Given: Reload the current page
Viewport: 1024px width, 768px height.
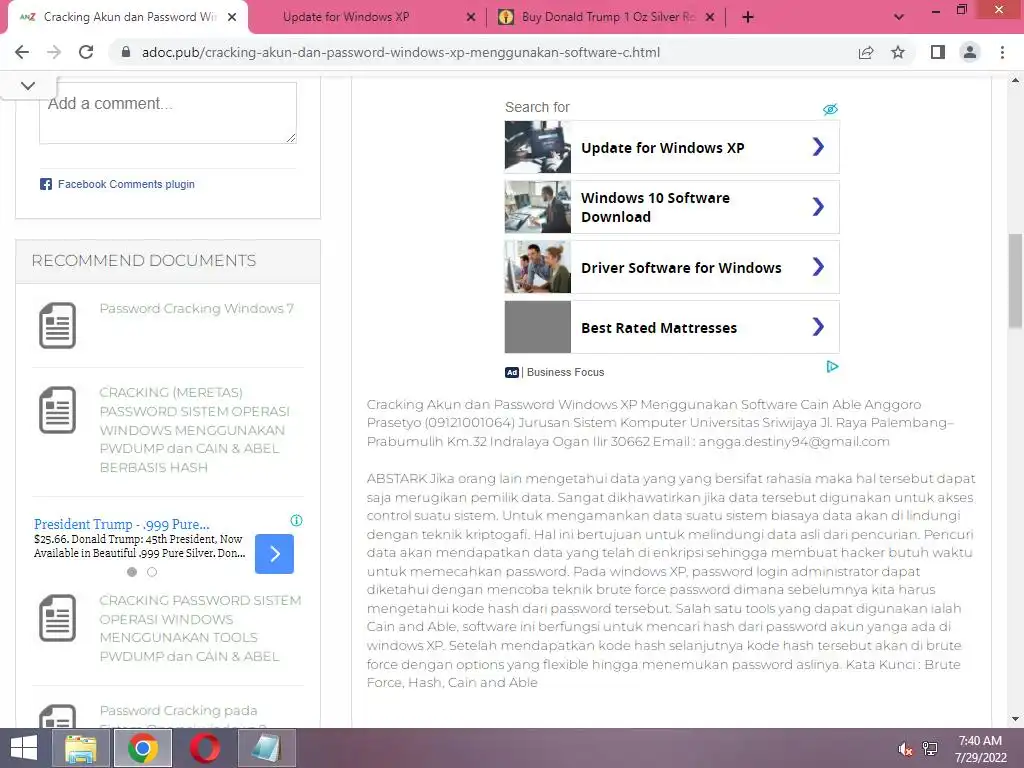Looking at the screenshot, I should coord(86,52).
